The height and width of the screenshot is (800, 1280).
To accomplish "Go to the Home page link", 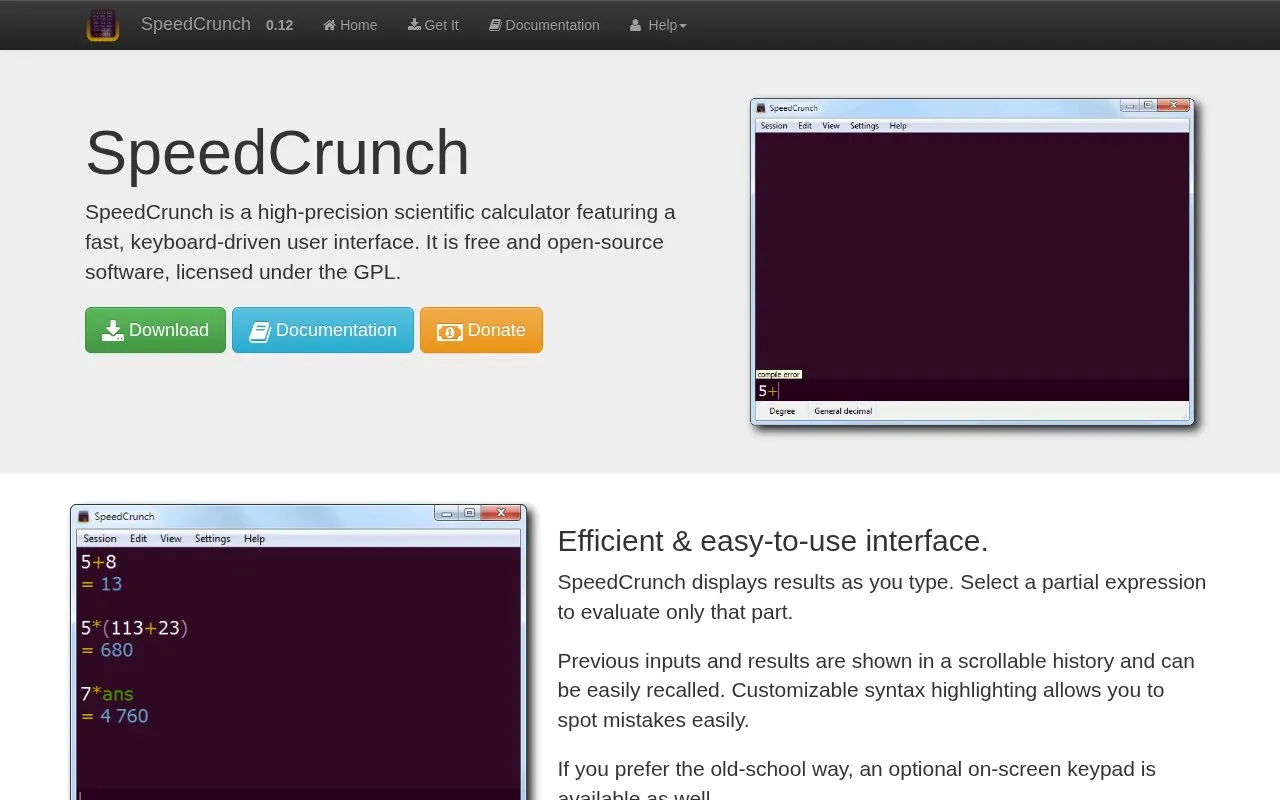I will pos(350,25).
